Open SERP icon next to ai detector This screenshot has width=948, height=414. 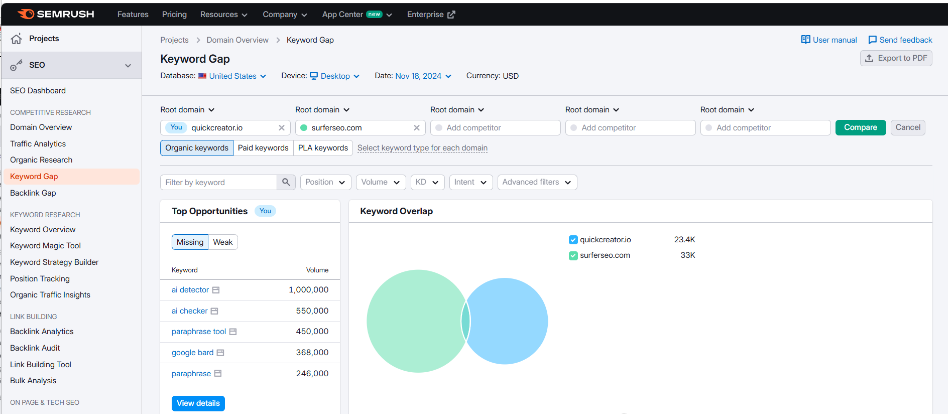click(x=216, y=290)
